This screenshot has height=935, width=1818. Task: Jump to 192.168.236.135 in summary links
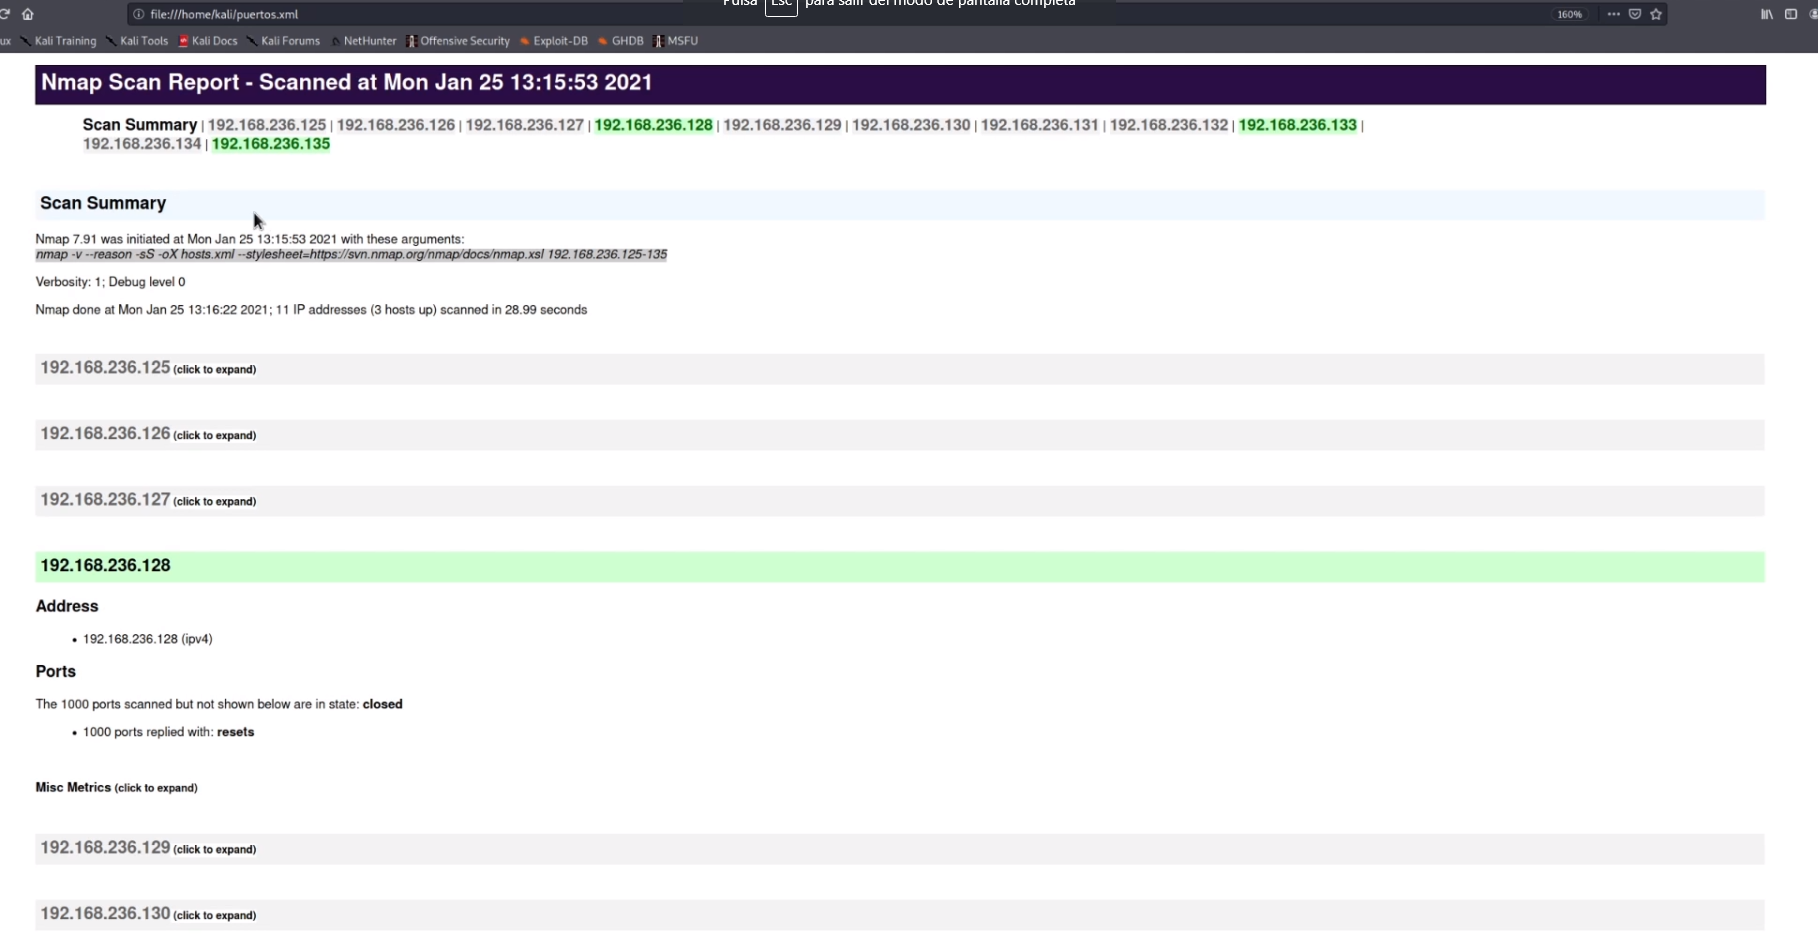point(271,144)
